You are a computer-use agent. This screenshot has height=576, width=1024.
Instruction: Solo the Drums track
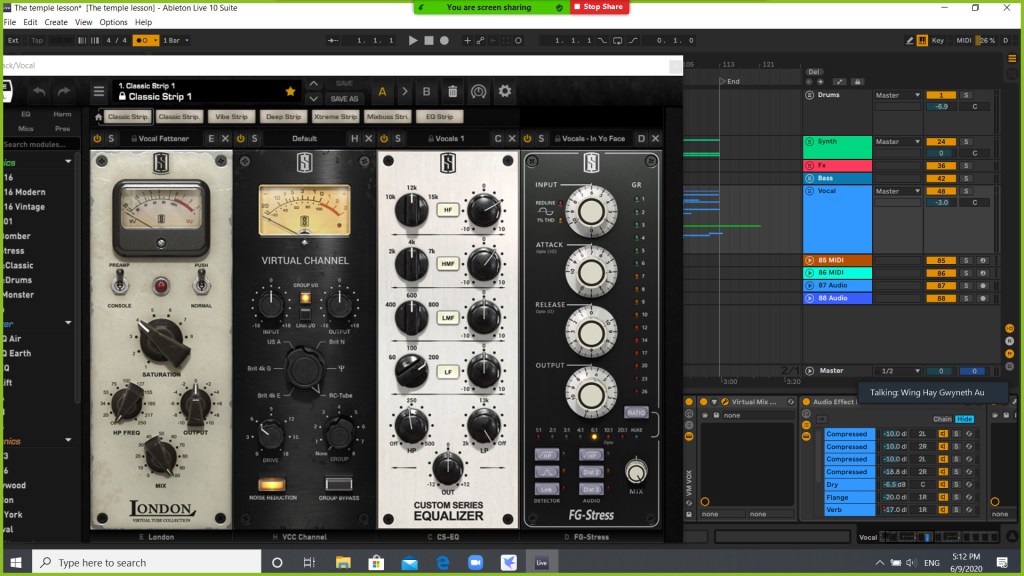click(x=966, y=95)
